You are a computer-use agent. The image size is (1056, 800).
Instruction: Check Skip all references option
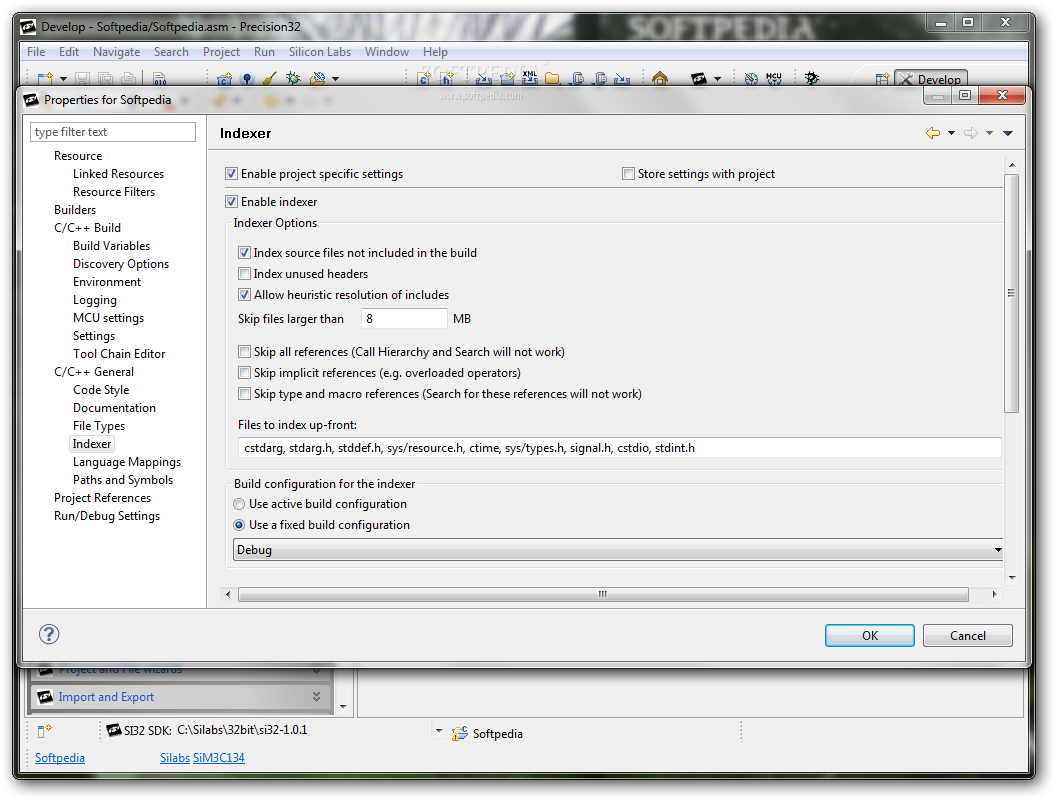pyautogui.click(x=244, y=352)
